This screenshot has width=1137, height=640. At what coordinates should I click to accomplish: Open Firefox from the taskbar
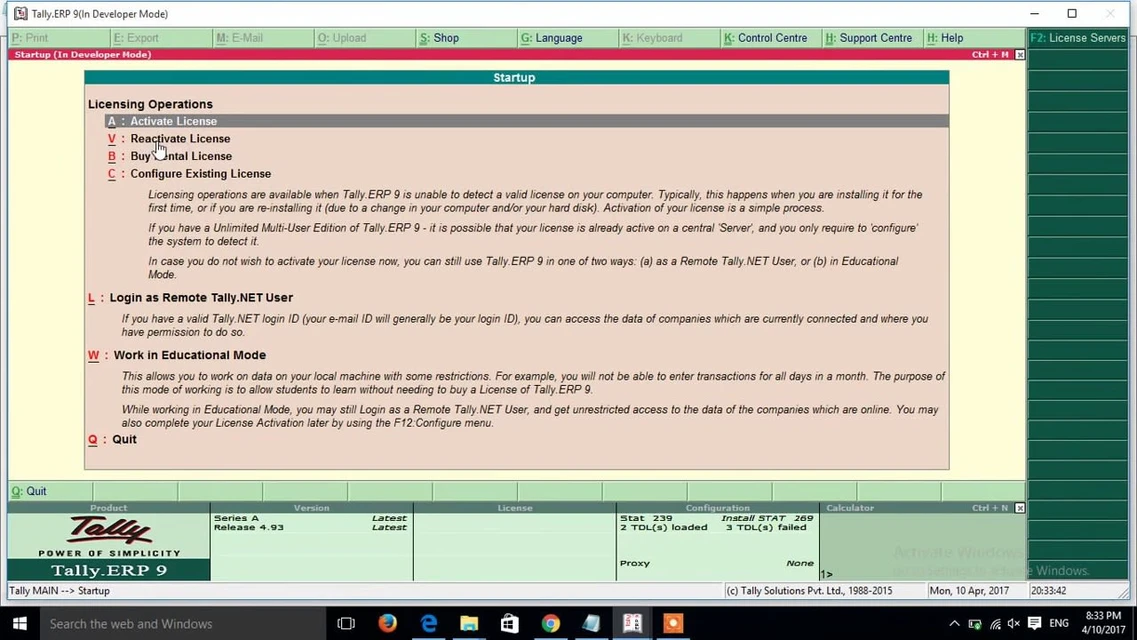(x=388, y=623)
